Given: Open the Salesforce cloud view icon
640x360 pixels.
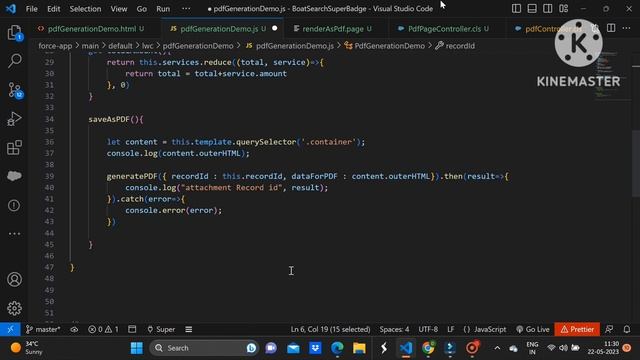Looking at the screenshot, I should (x=14, y=176).
